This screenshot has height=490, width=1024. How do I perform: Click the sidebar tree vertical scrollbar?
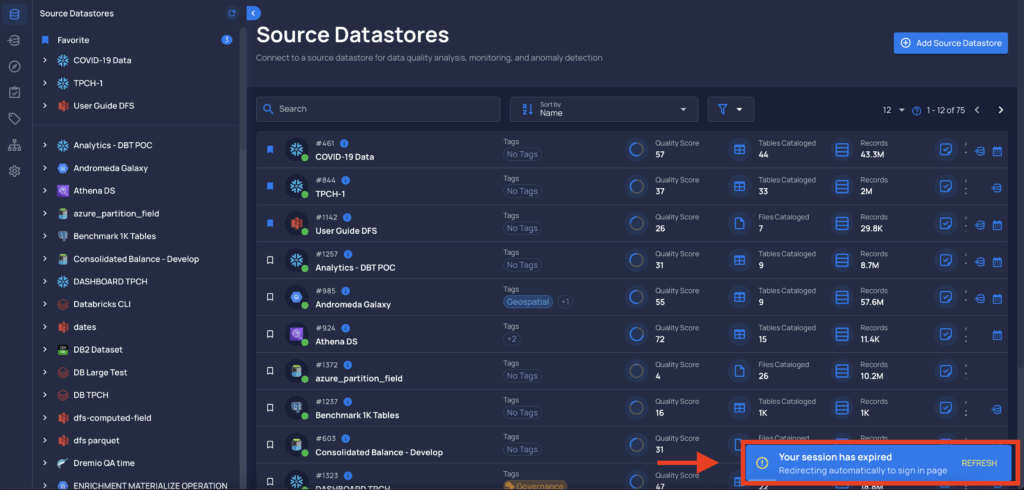[243, 88]
